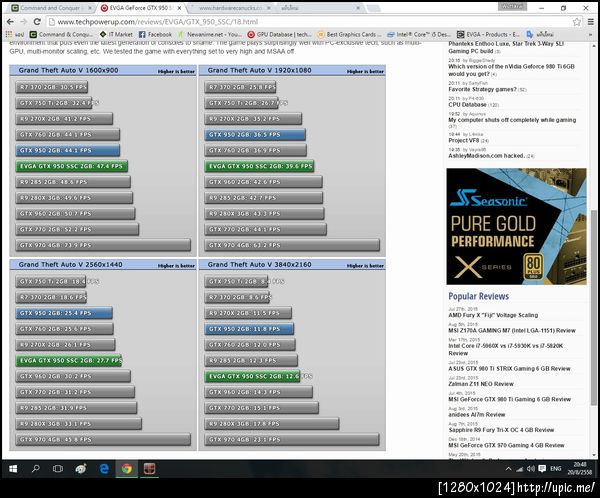600x498 pixels.
Task: Open the Action Center notification icon
Action: (542, 469)
